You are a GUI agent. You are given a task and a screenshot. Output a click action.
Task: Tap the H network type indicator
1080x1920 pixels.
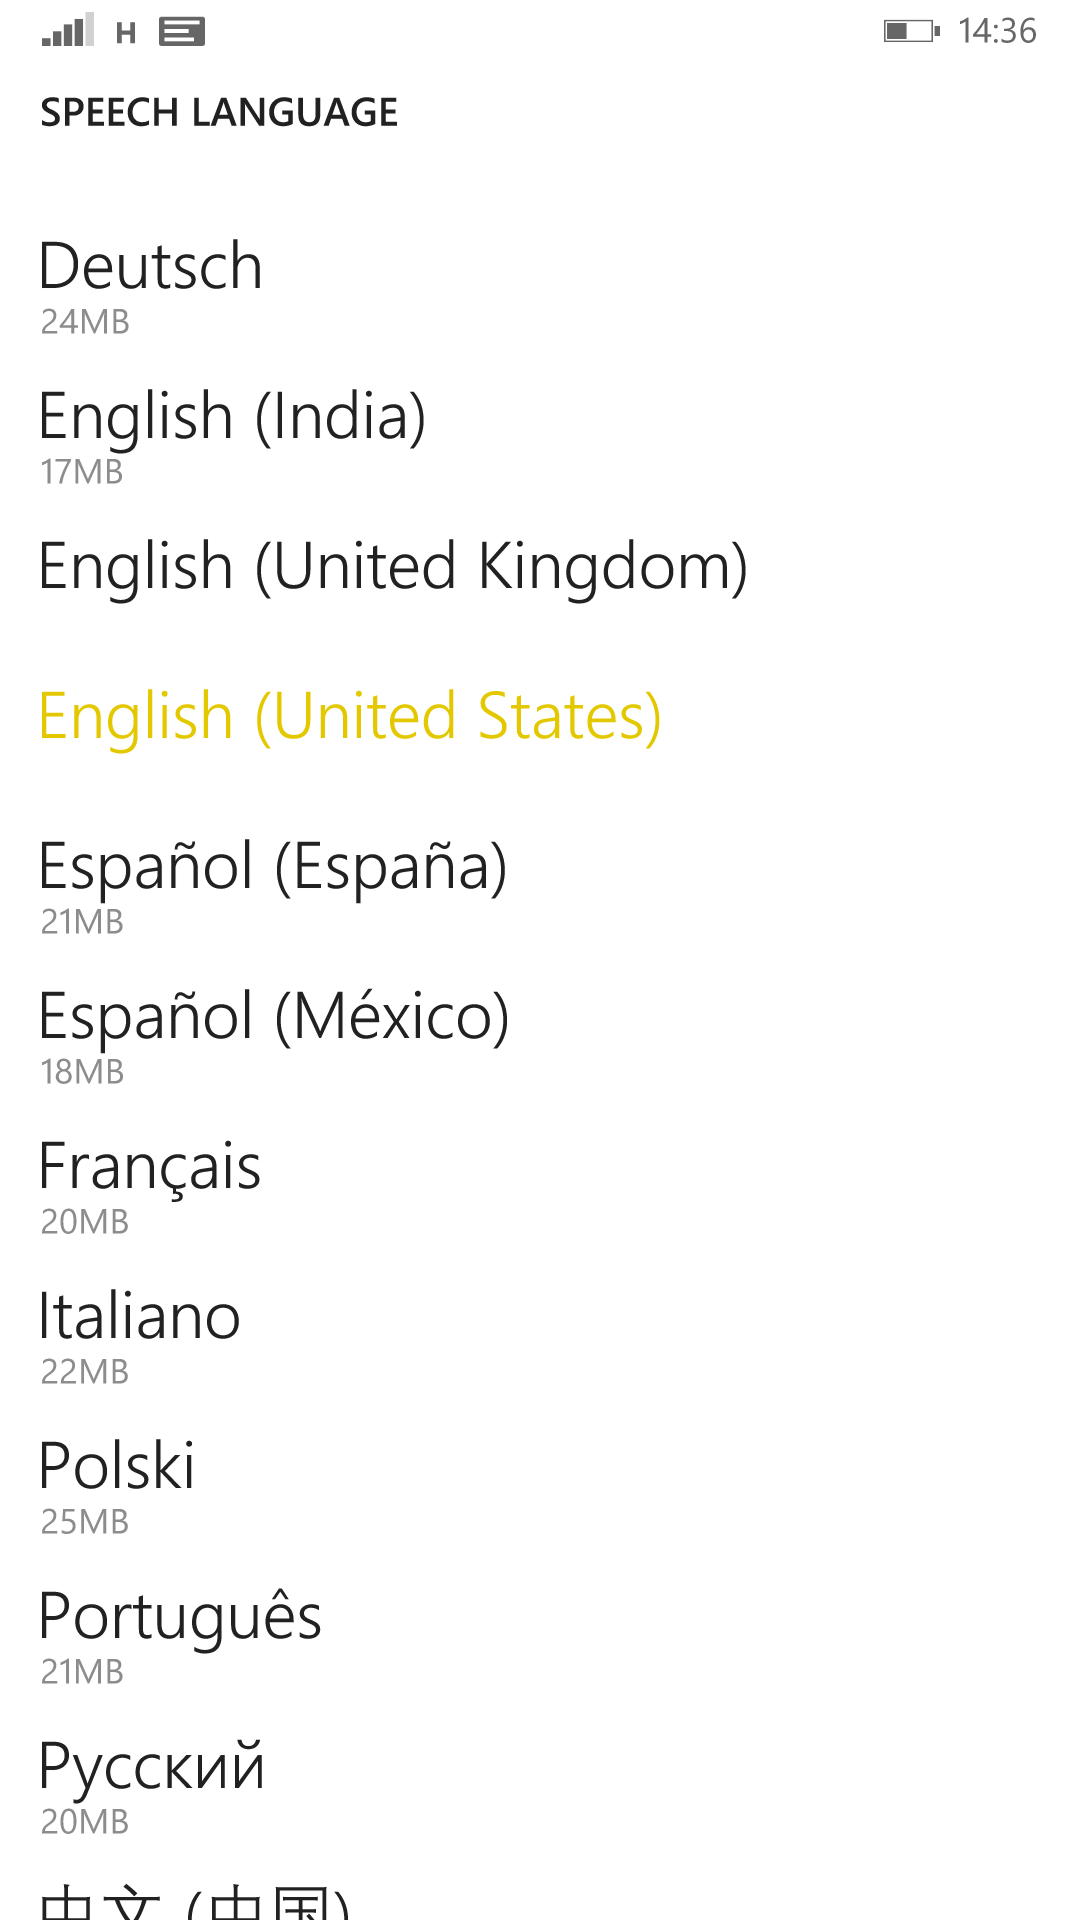(x=126, y=33)
